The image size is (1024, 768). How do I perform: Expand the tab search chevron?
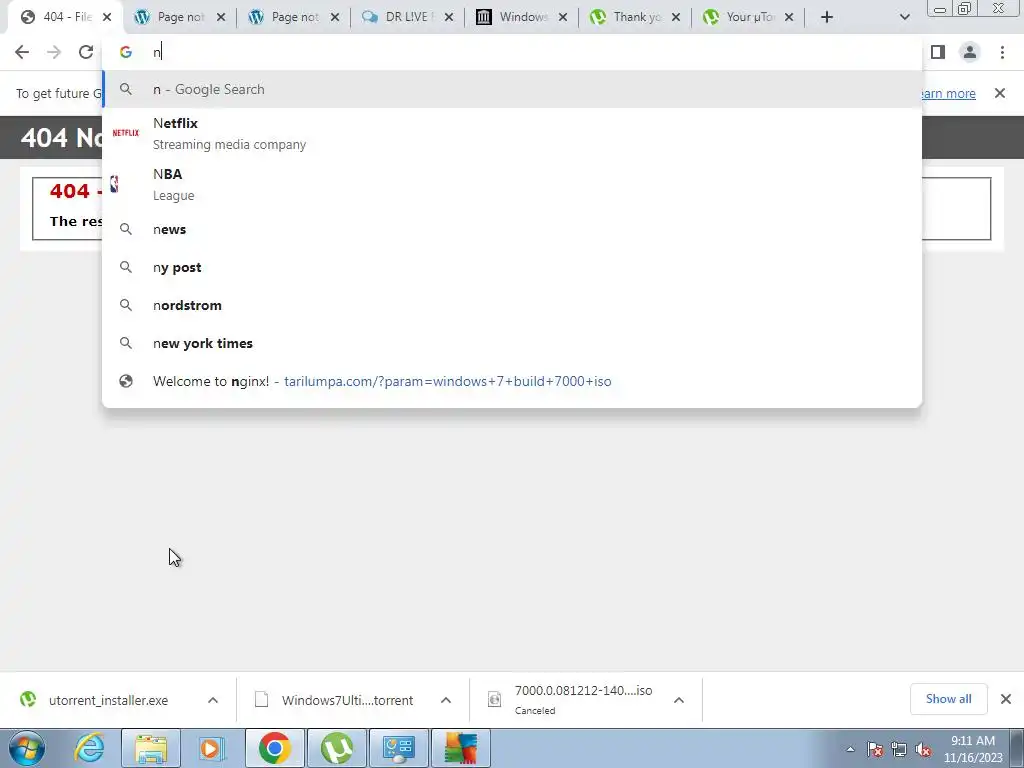coord(904,17)
